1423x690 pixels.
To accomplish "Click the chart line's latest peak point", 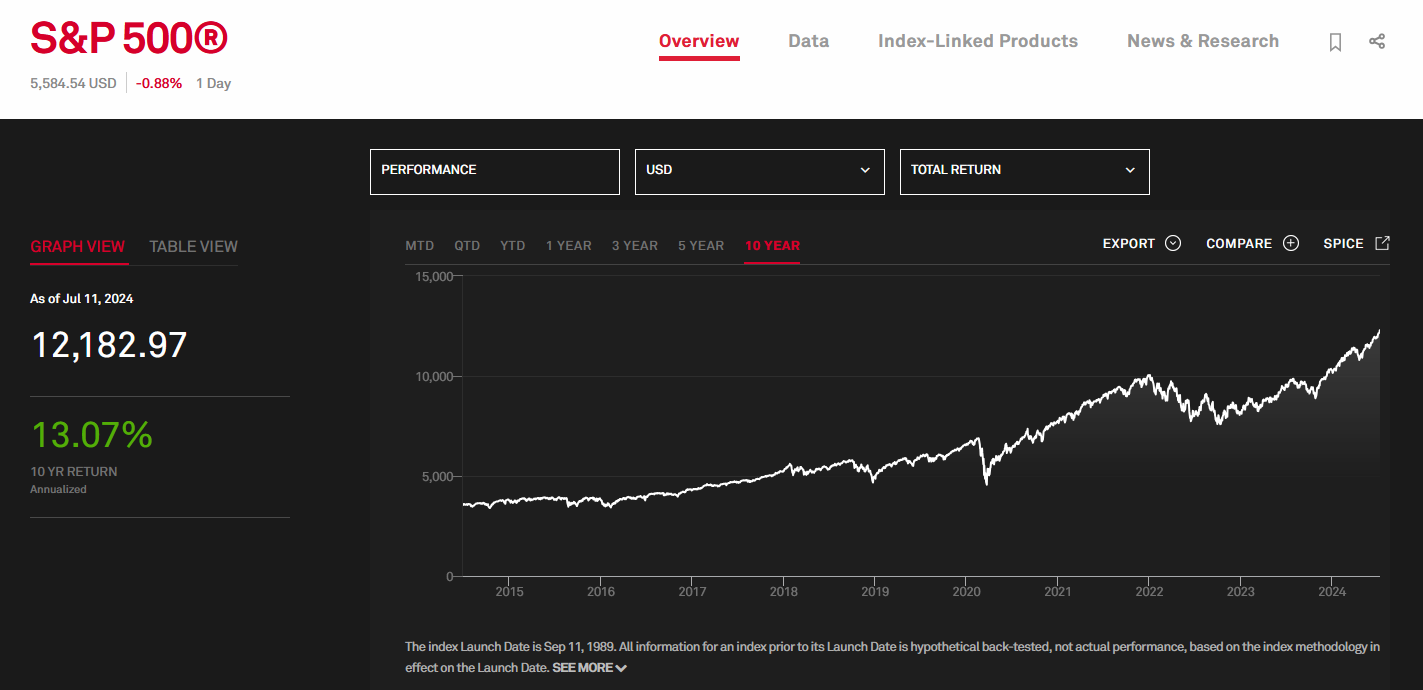I will (1379, 331).
